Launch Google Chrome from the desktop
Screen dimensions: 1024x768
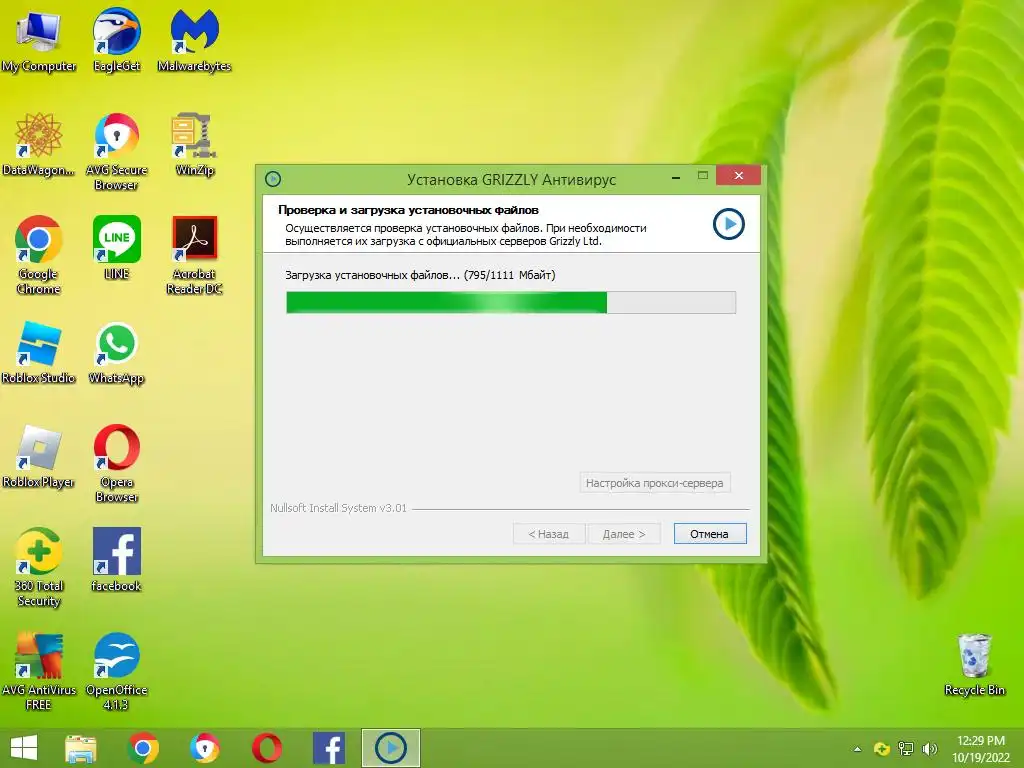click(39, 255)
